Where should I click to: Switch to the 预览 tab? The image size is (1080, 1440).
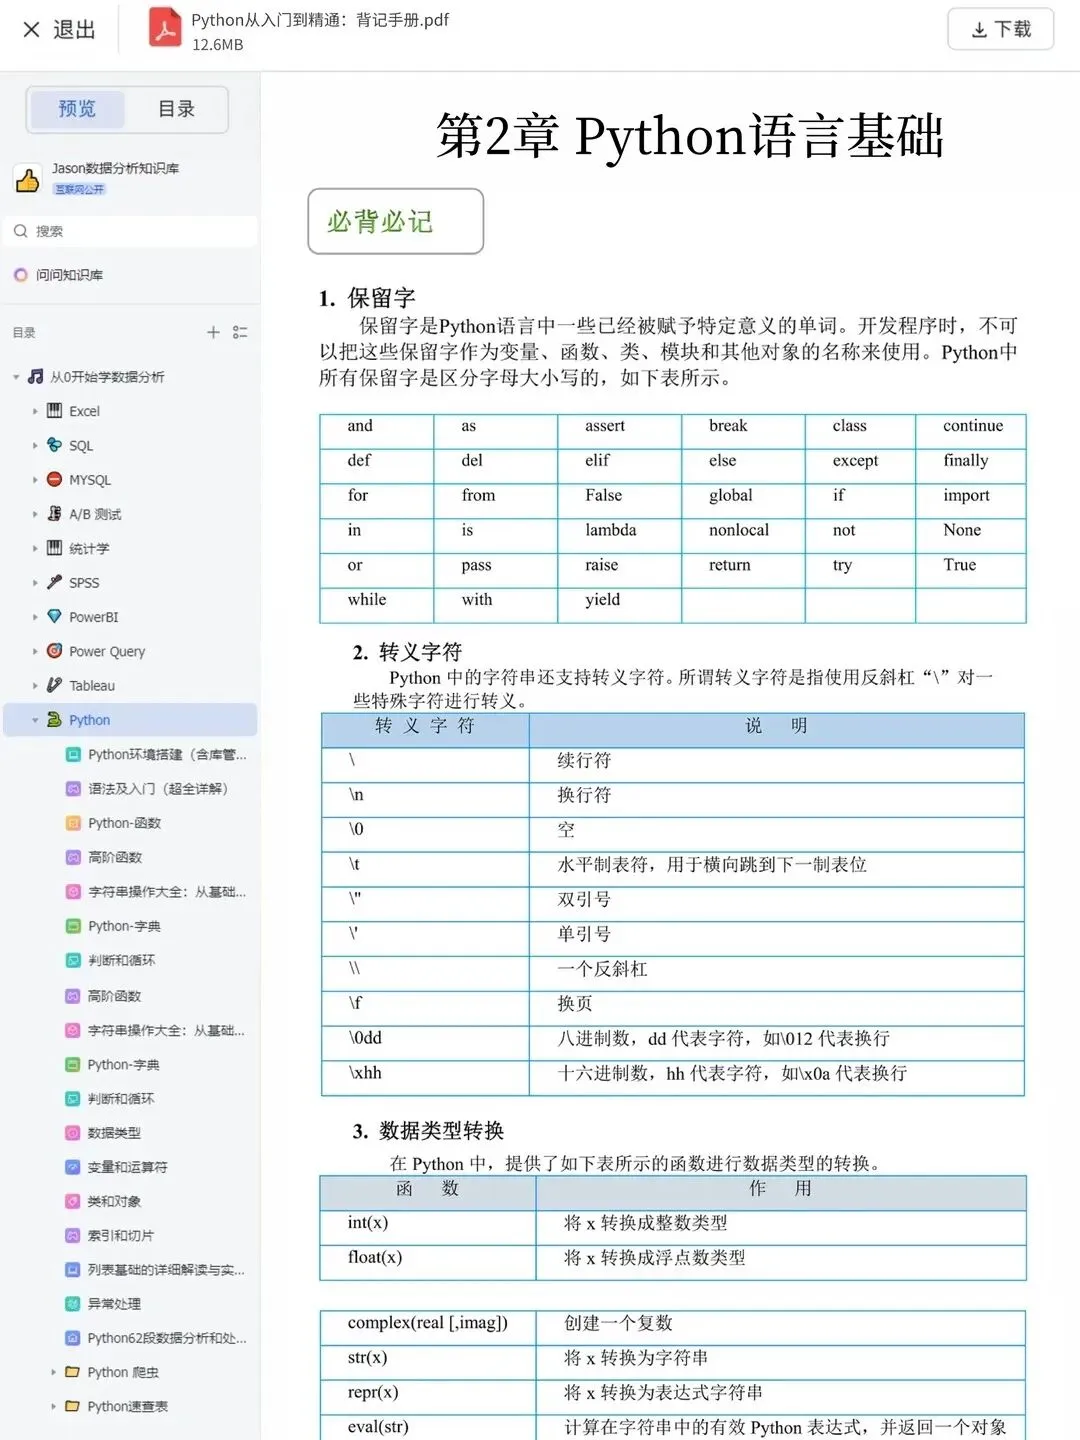[77, 109]
